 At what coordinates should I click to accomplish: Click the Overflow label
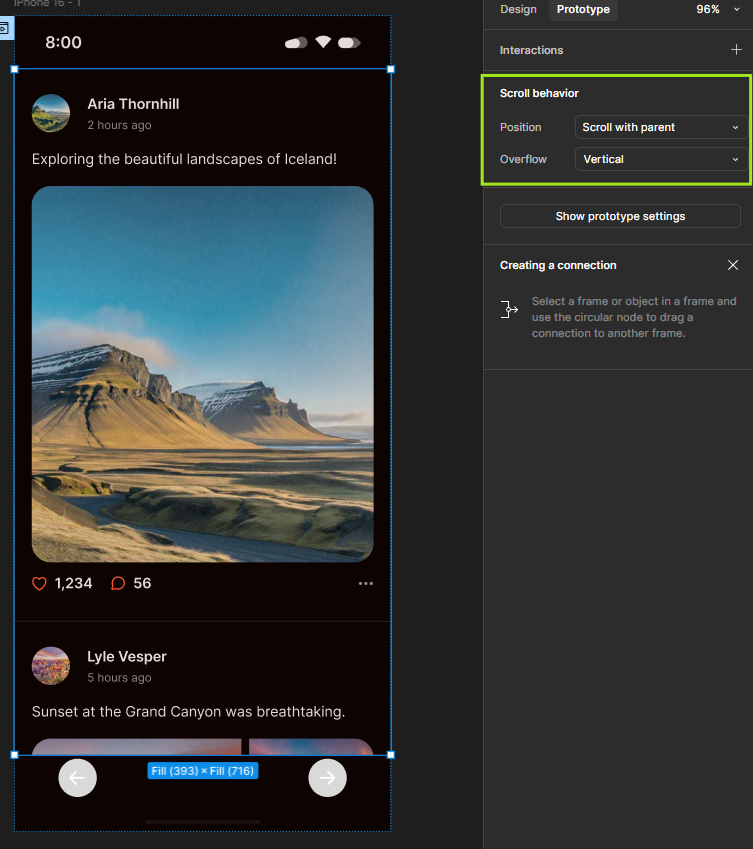point(523,159)
